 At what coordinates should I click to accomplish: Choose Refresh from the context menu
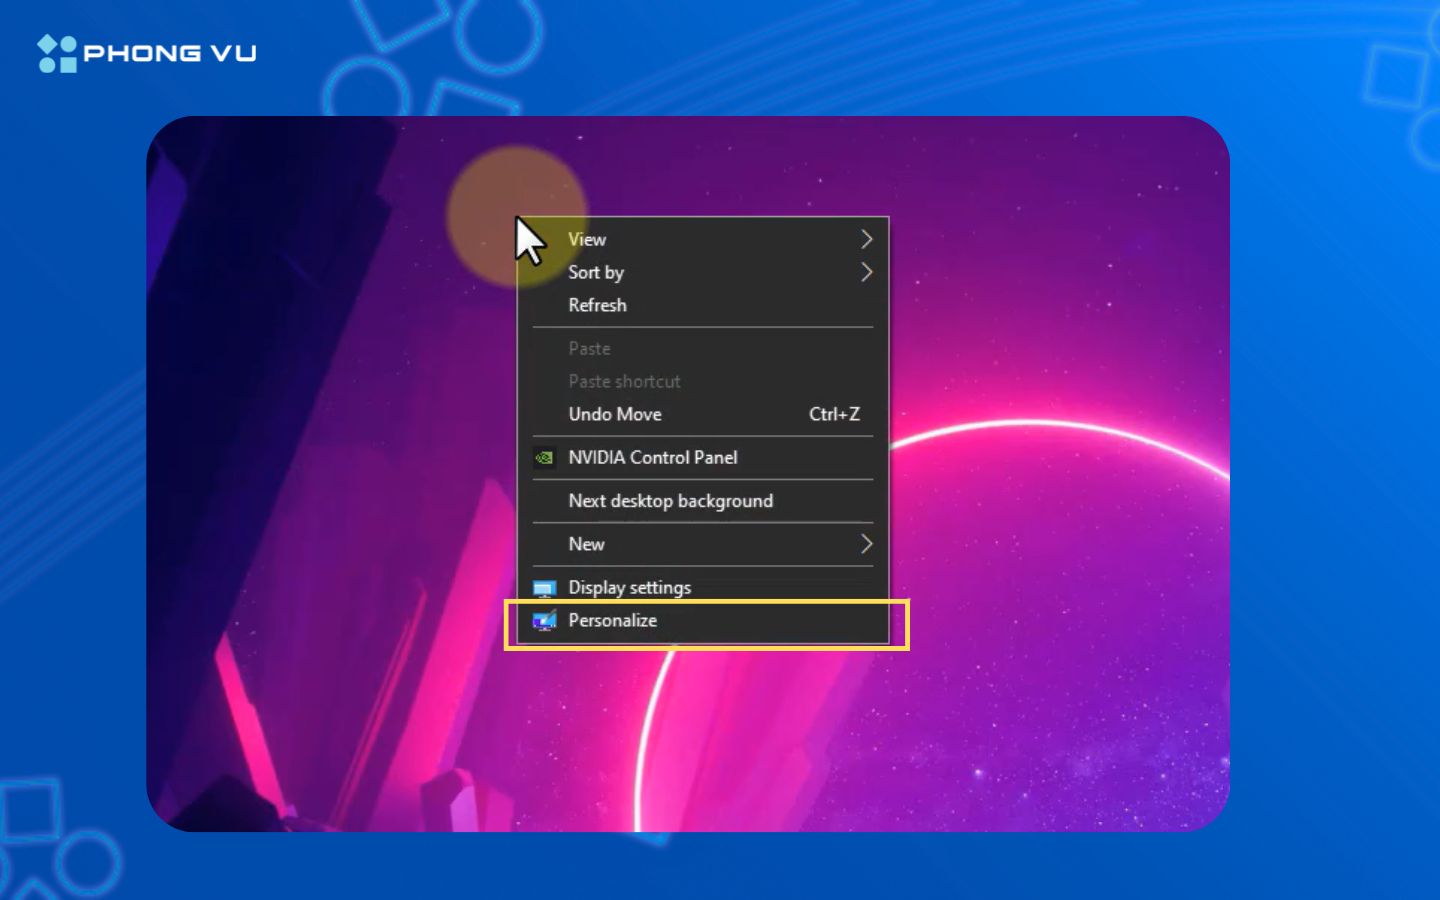pyautogui.click(x=597, y=305)
